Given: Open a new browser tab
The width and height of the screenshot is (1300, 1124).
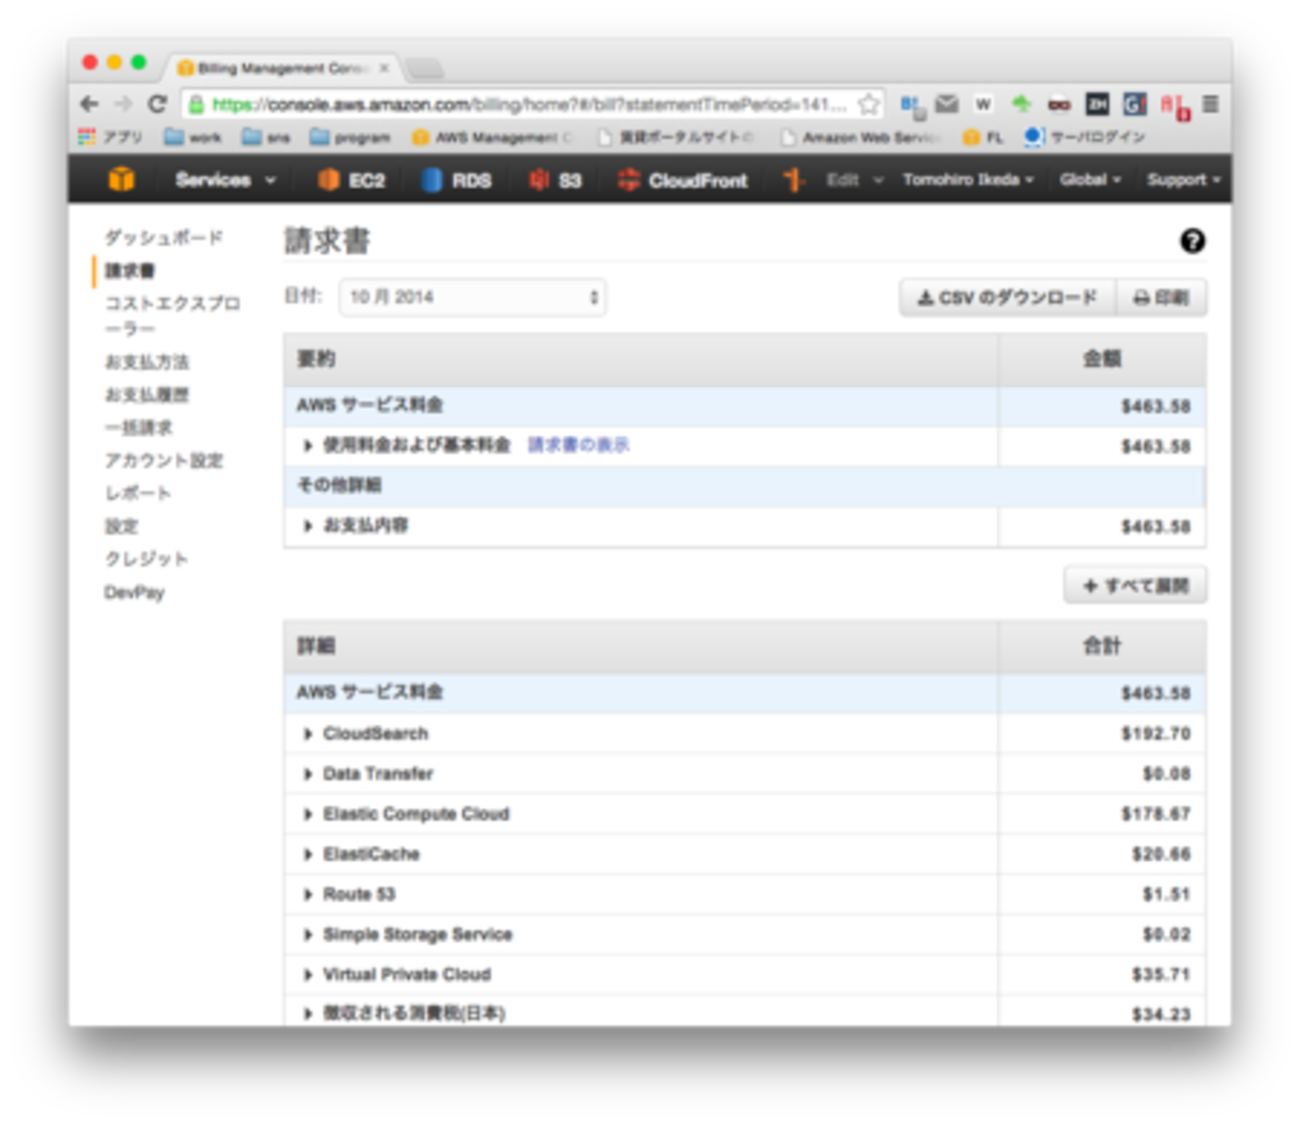Looking at the screenshot, I should tap(424, 68).
